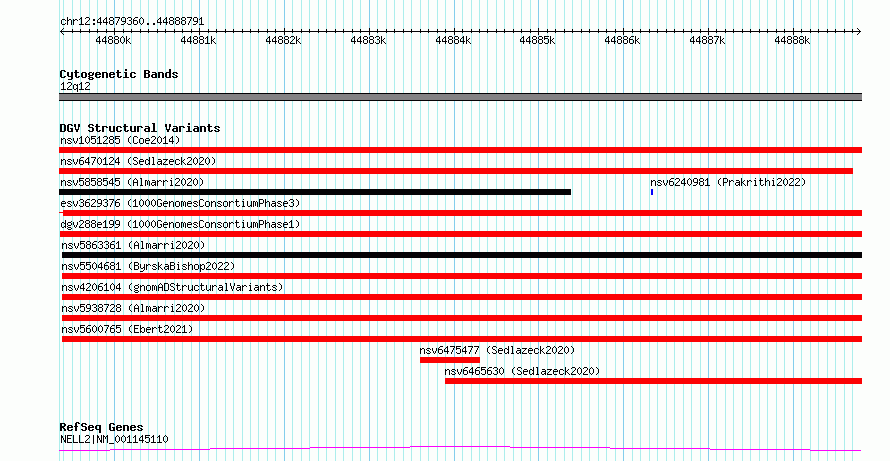Click the black bar under nsv5858545
Viewport: 890px width, 461px height.
pyautogui.click(x=315, y=192)
